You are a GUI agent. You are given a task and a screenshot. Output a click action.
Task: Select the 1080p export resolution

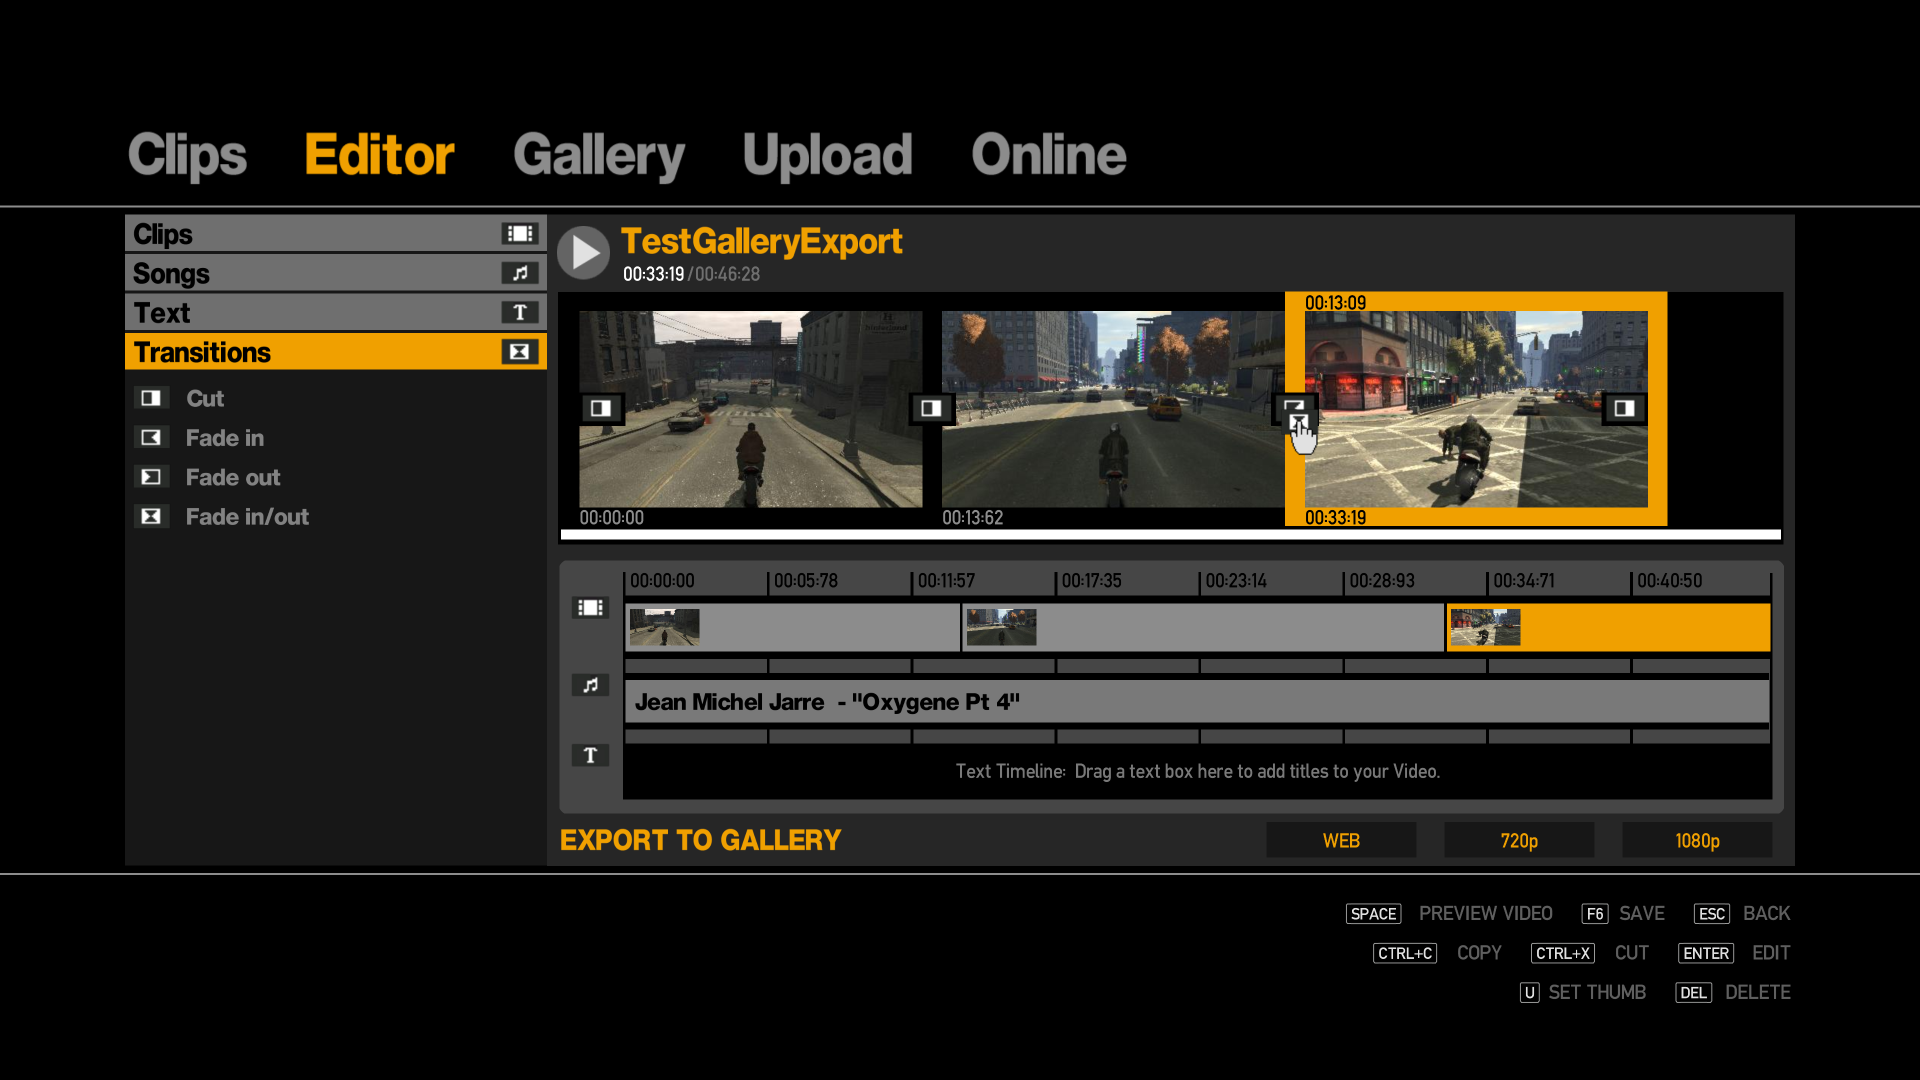[x=1695, y=840]
